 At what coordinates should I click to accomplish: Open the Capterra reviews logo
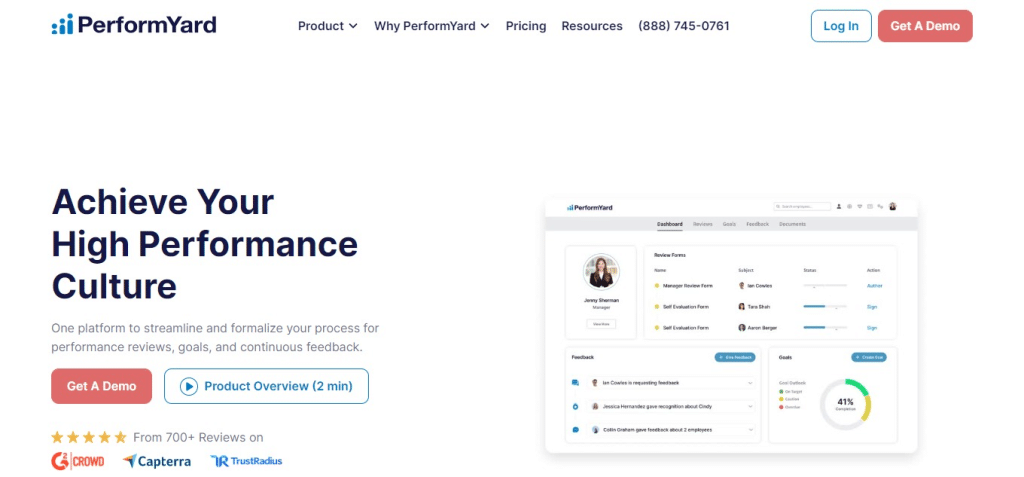(157, 461)
